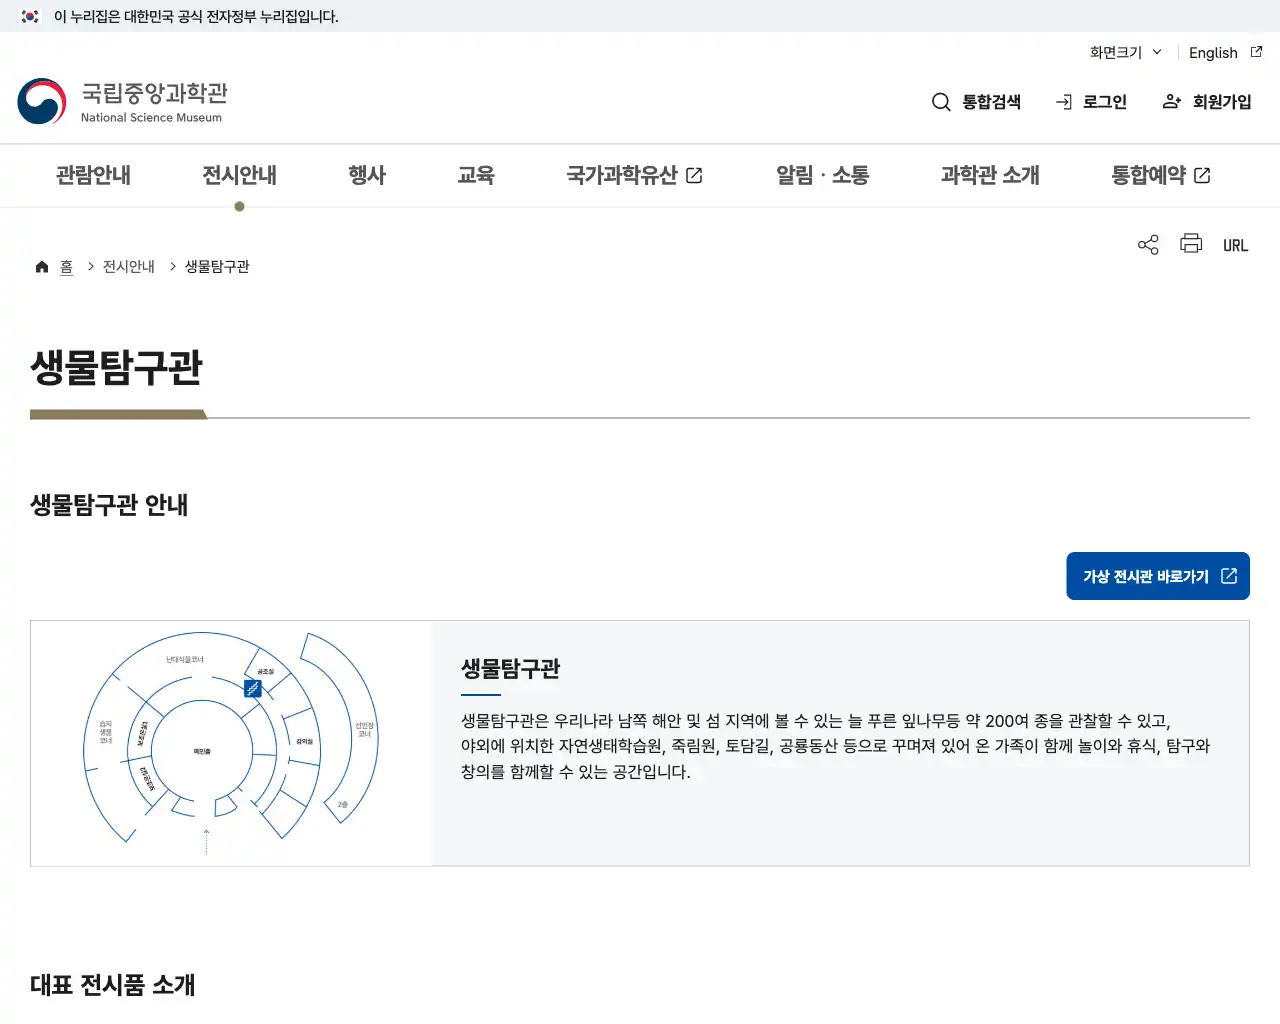
Task: Click 전시안내 in the breadcrumb trail
Action: (x=128, y=266)
